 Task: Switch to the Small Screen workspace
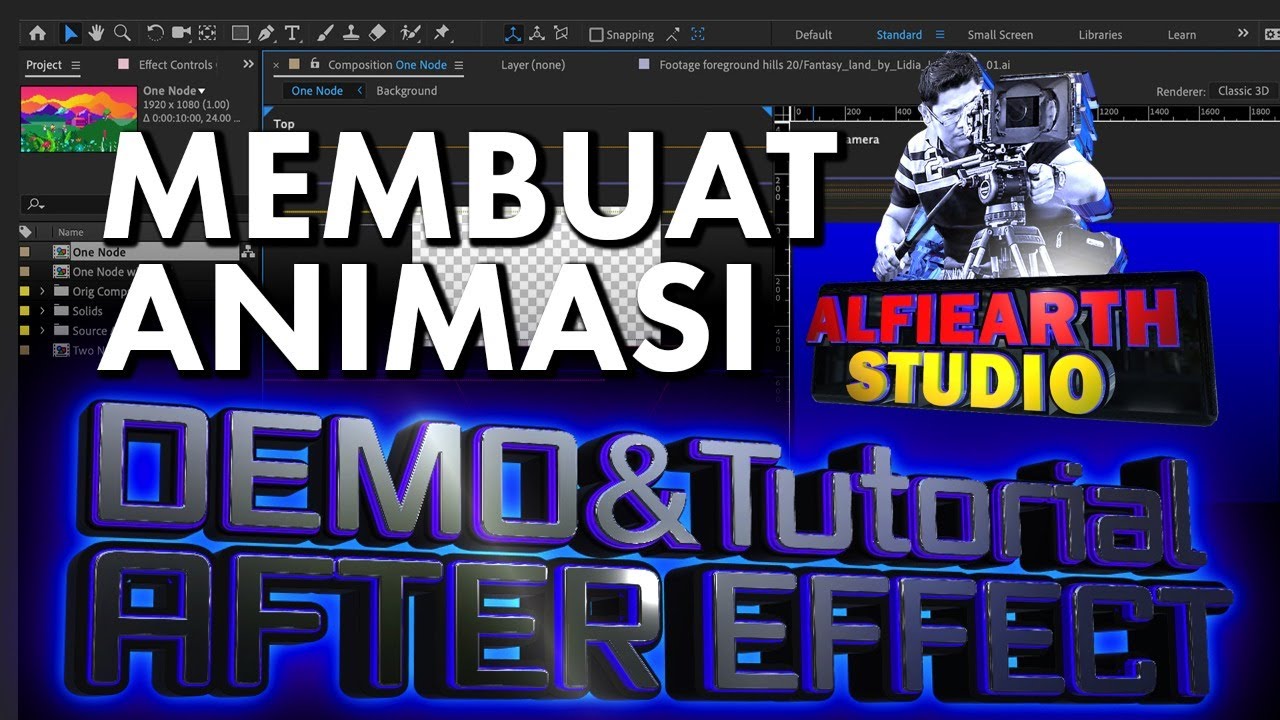click(x=1000, y=35)
